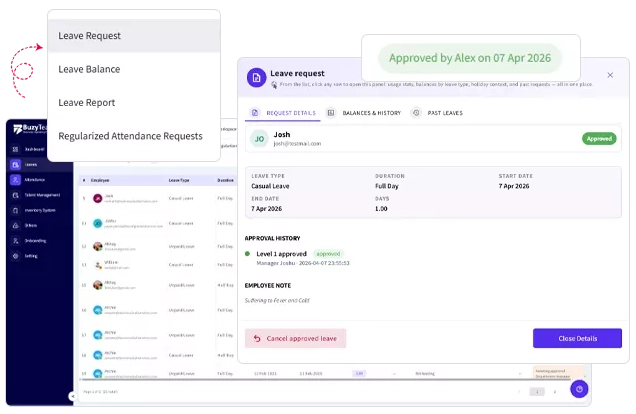Viewport: 636px width, 414px height.
Task: Click the Casual Leave value under Leave Type
Action: [x=270, y=186]
